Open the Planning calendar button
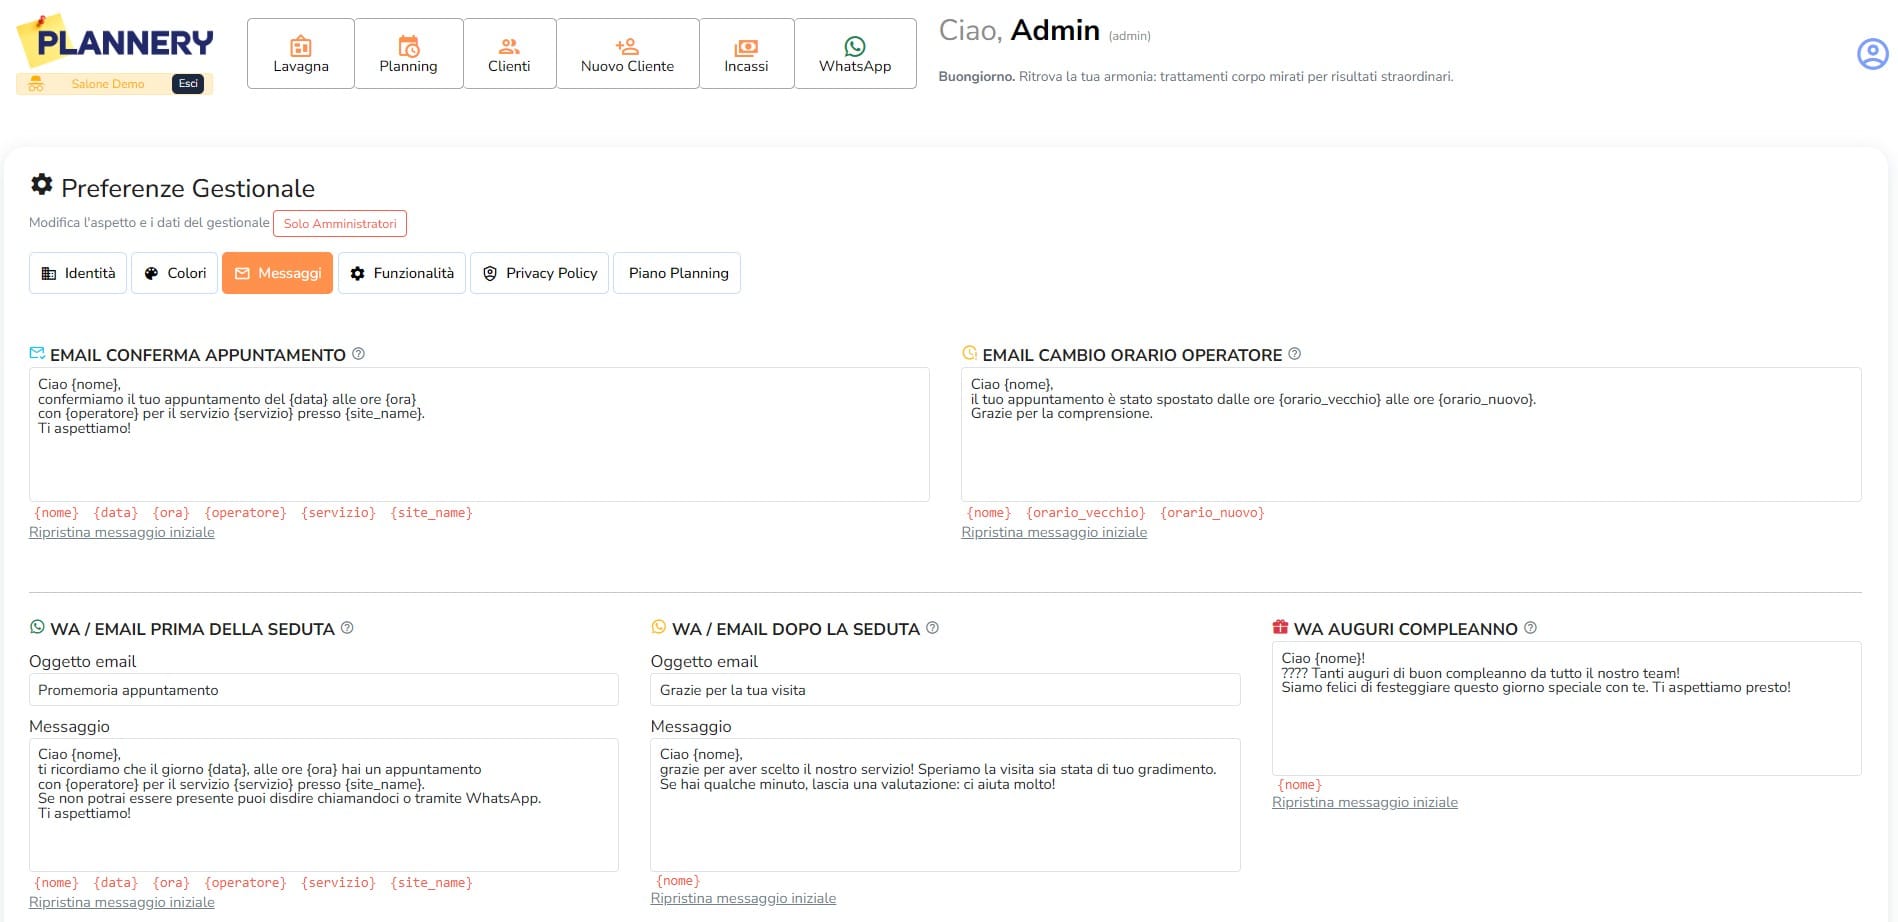The height and width of the screenshot is (922, 1898). click(408, 54)
